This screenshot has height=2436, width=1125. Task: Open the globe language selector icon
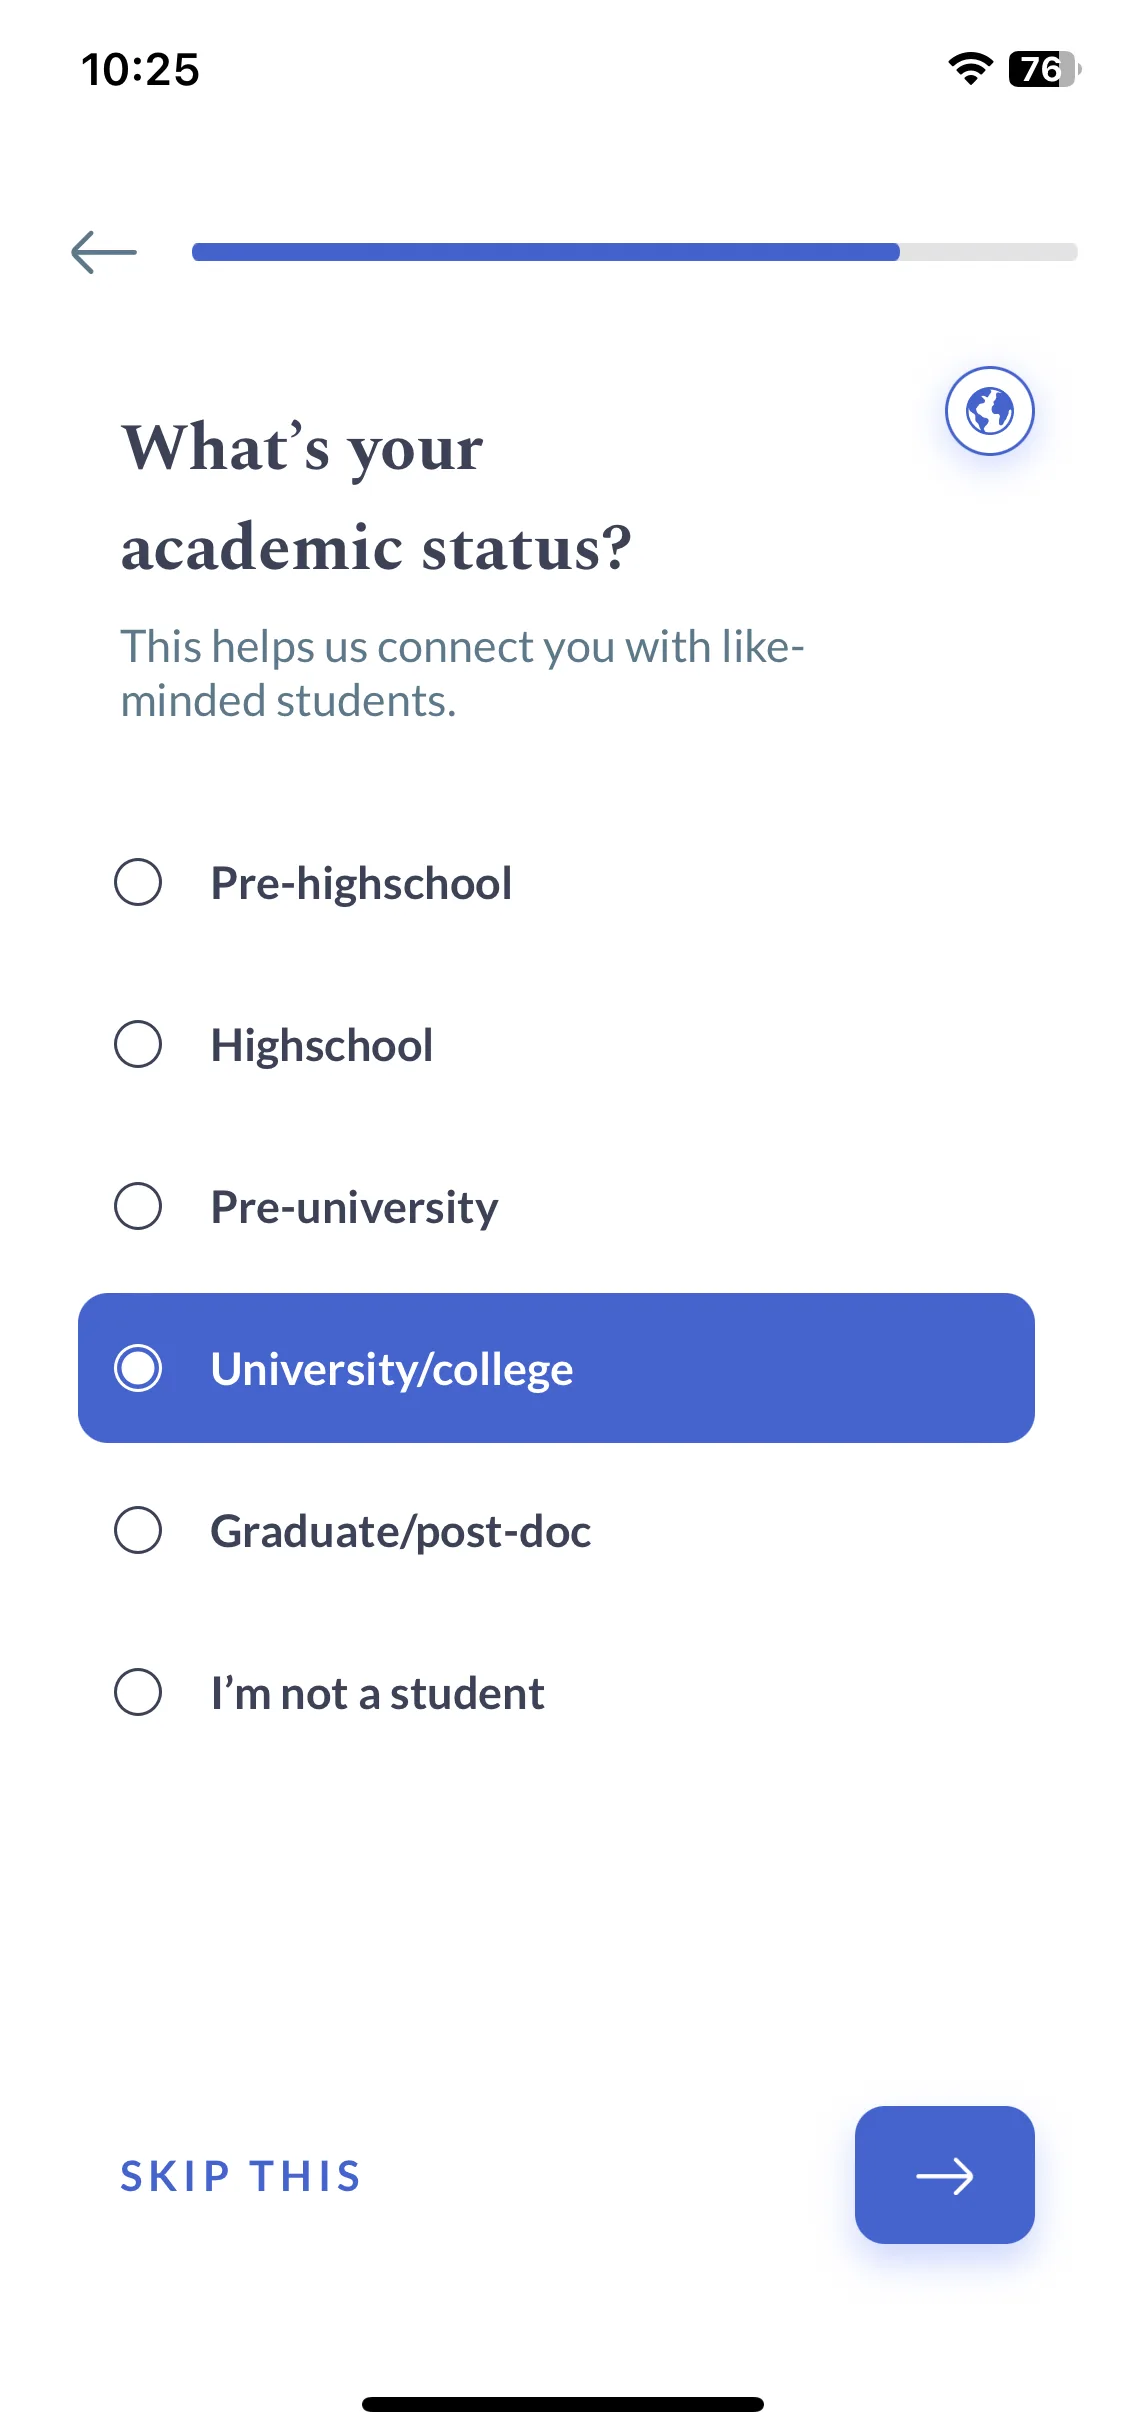tap(989, 411)
